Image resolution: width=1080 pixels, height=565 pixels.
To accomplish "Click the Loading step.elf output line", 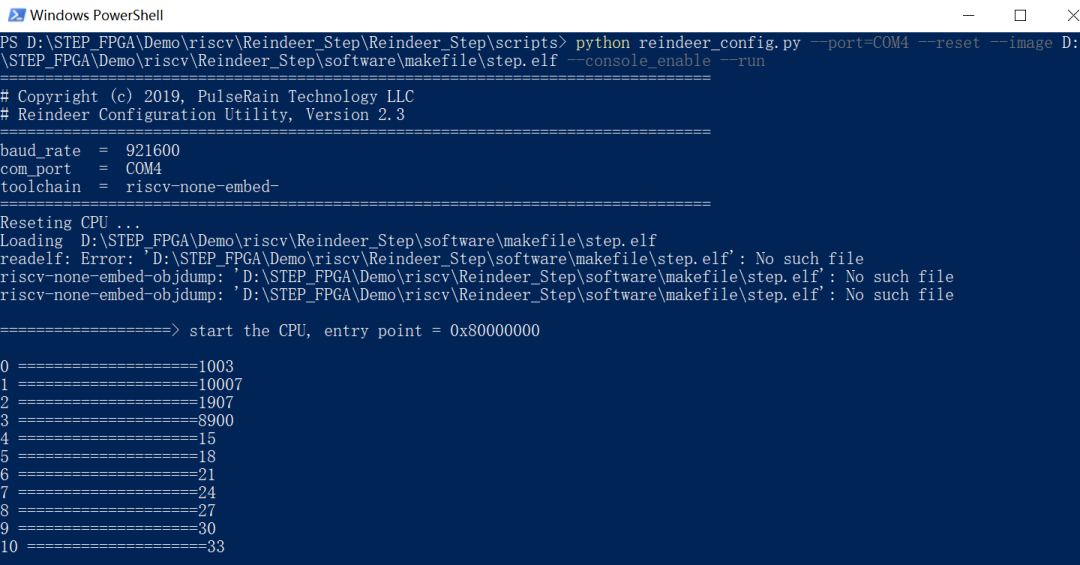I will coord(329,240).
